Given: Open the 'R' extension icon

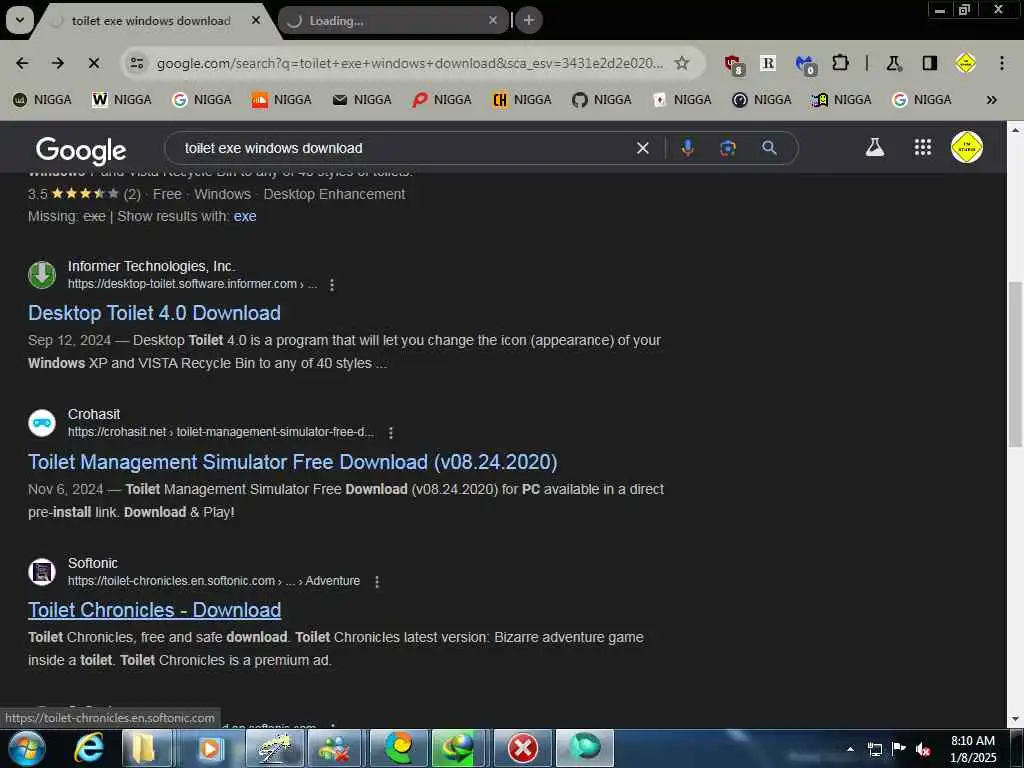Looking at the screenshot, I should (768, 63).
